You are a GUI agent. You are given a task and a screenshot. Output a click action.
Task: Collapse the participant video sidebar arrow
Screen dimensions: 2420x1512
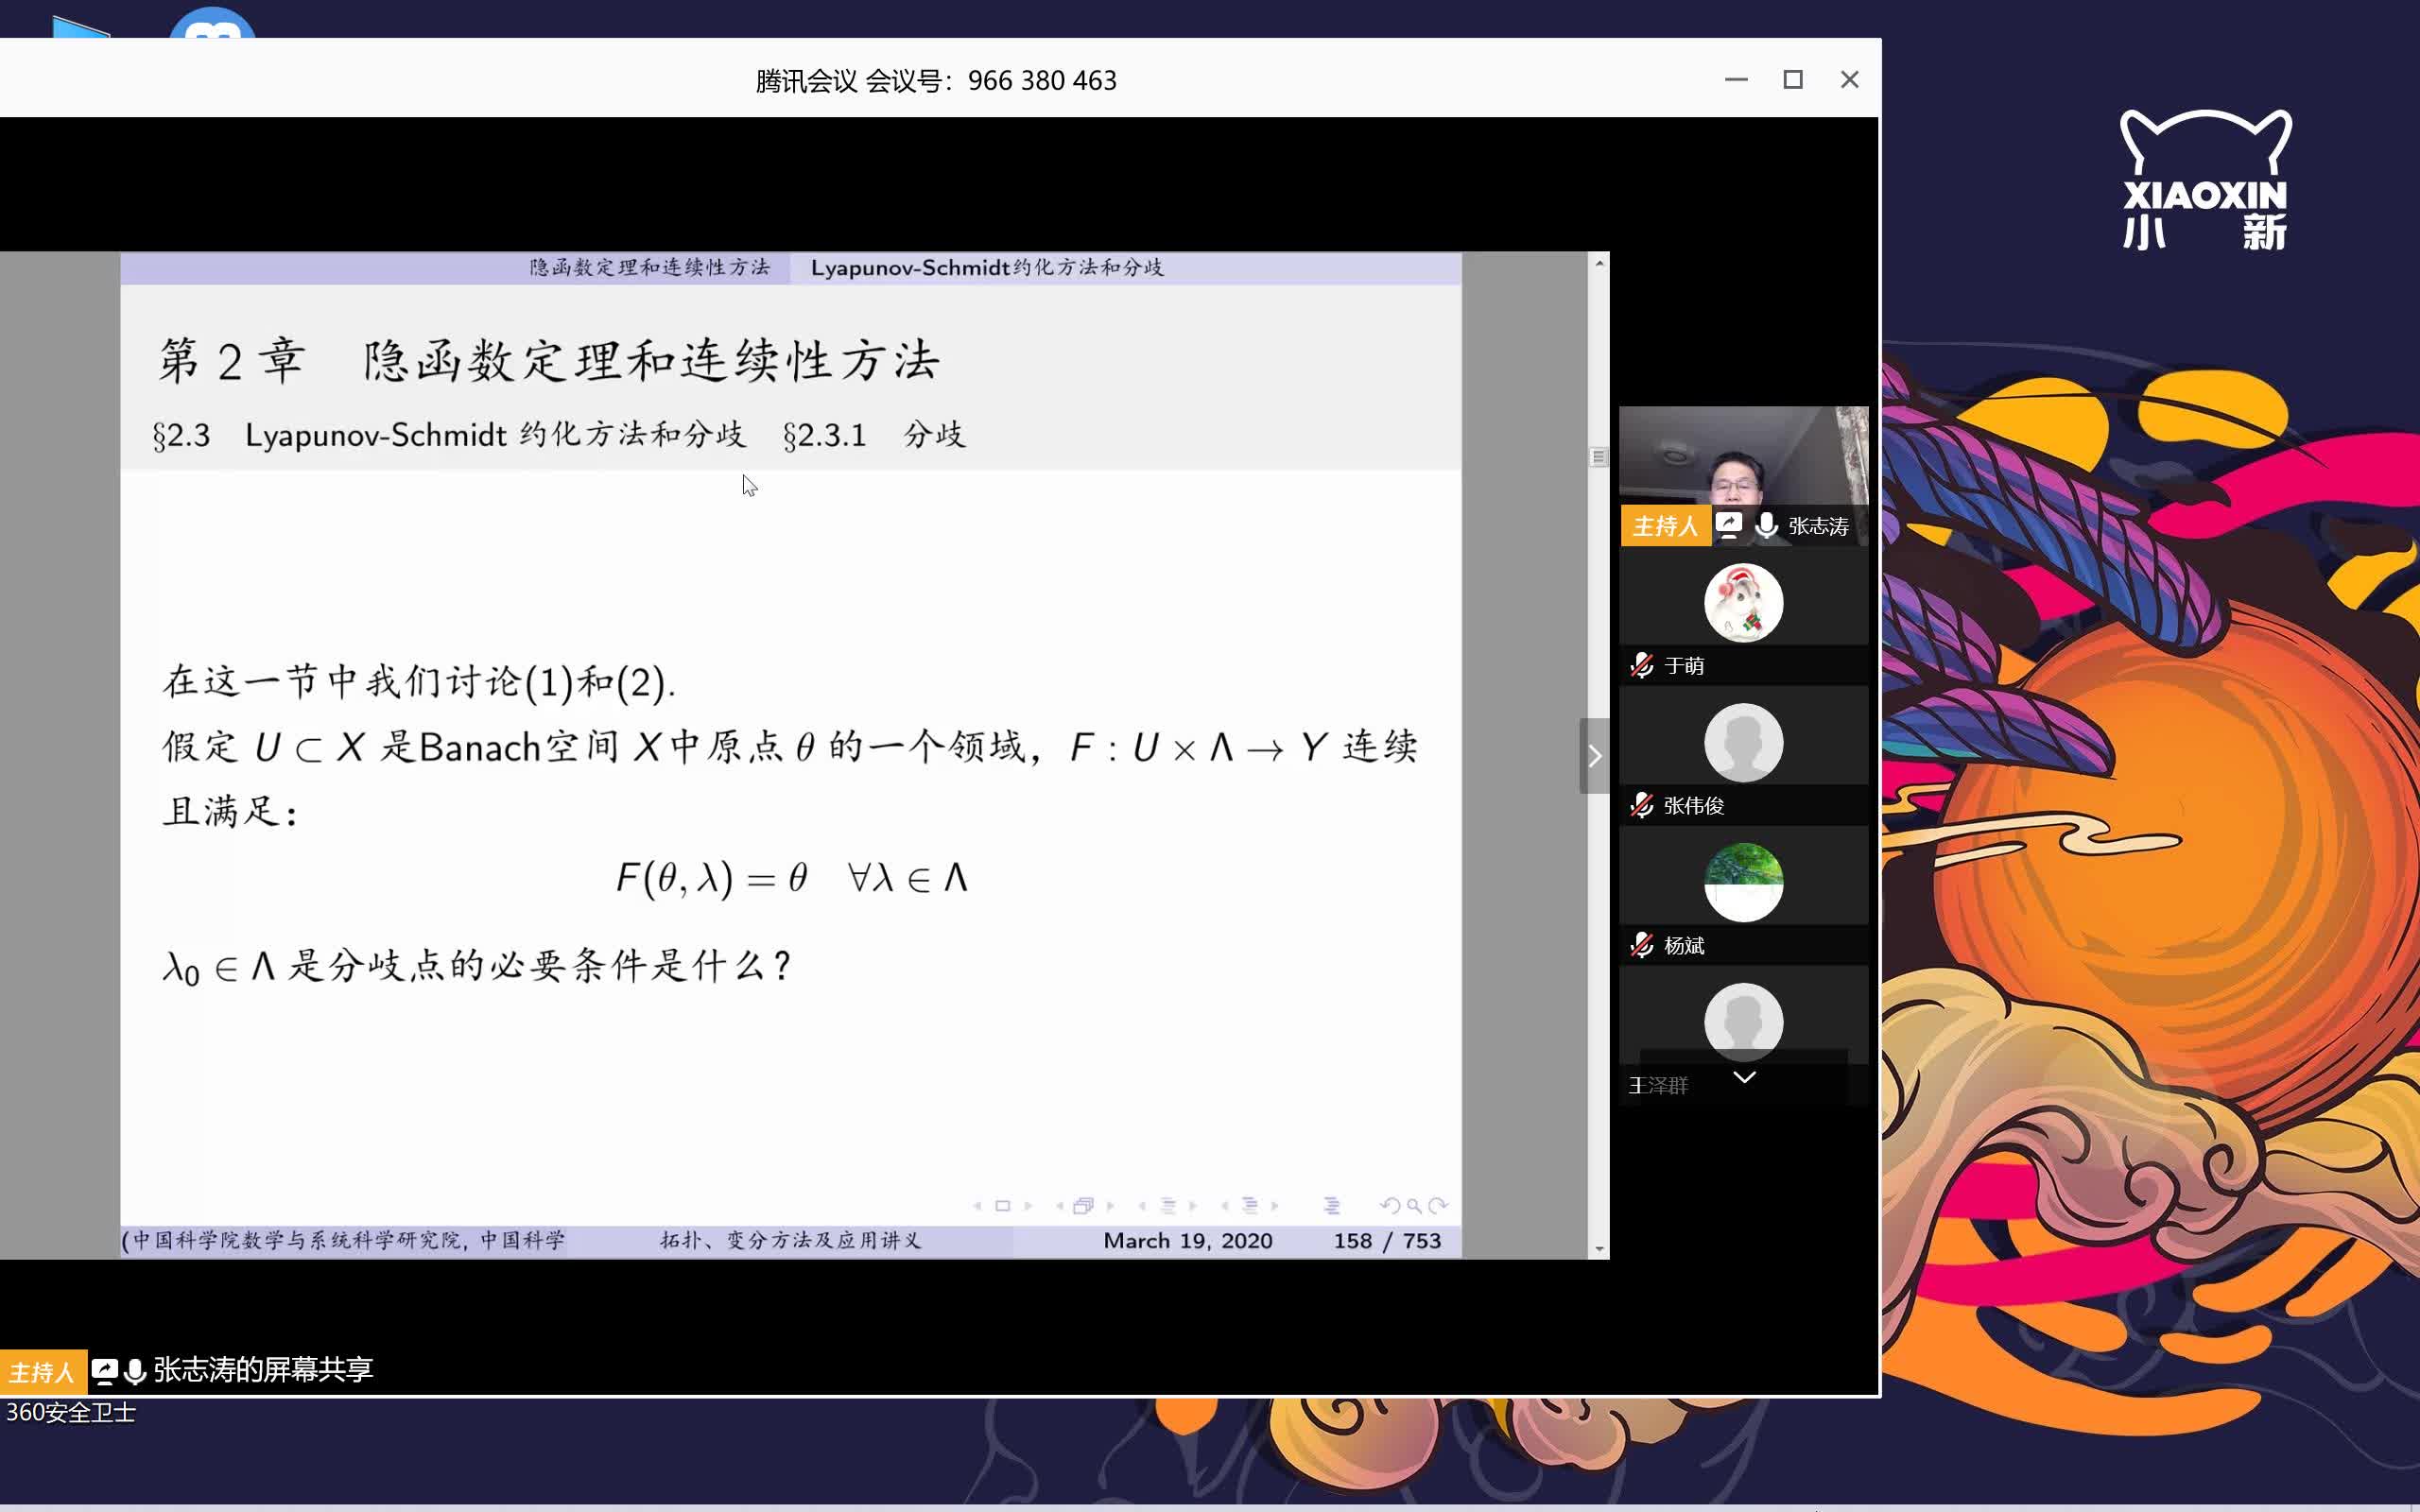(1594, 756)
